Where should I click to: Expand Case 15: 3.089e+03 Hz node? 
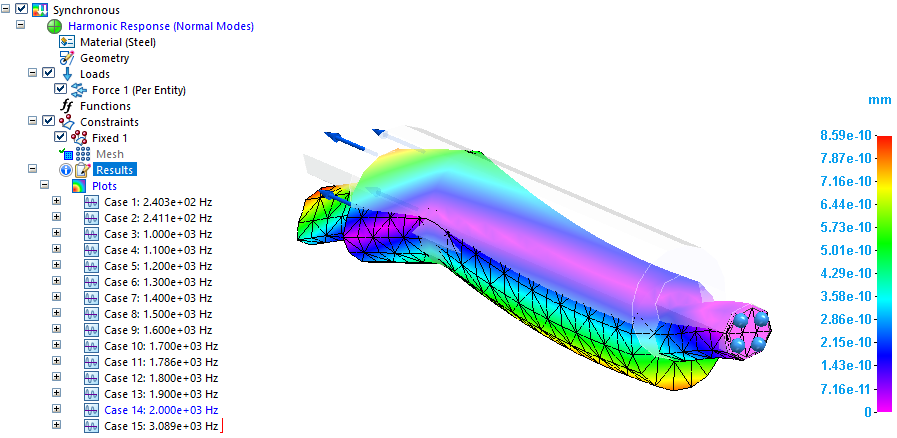(x=56, y=426)
